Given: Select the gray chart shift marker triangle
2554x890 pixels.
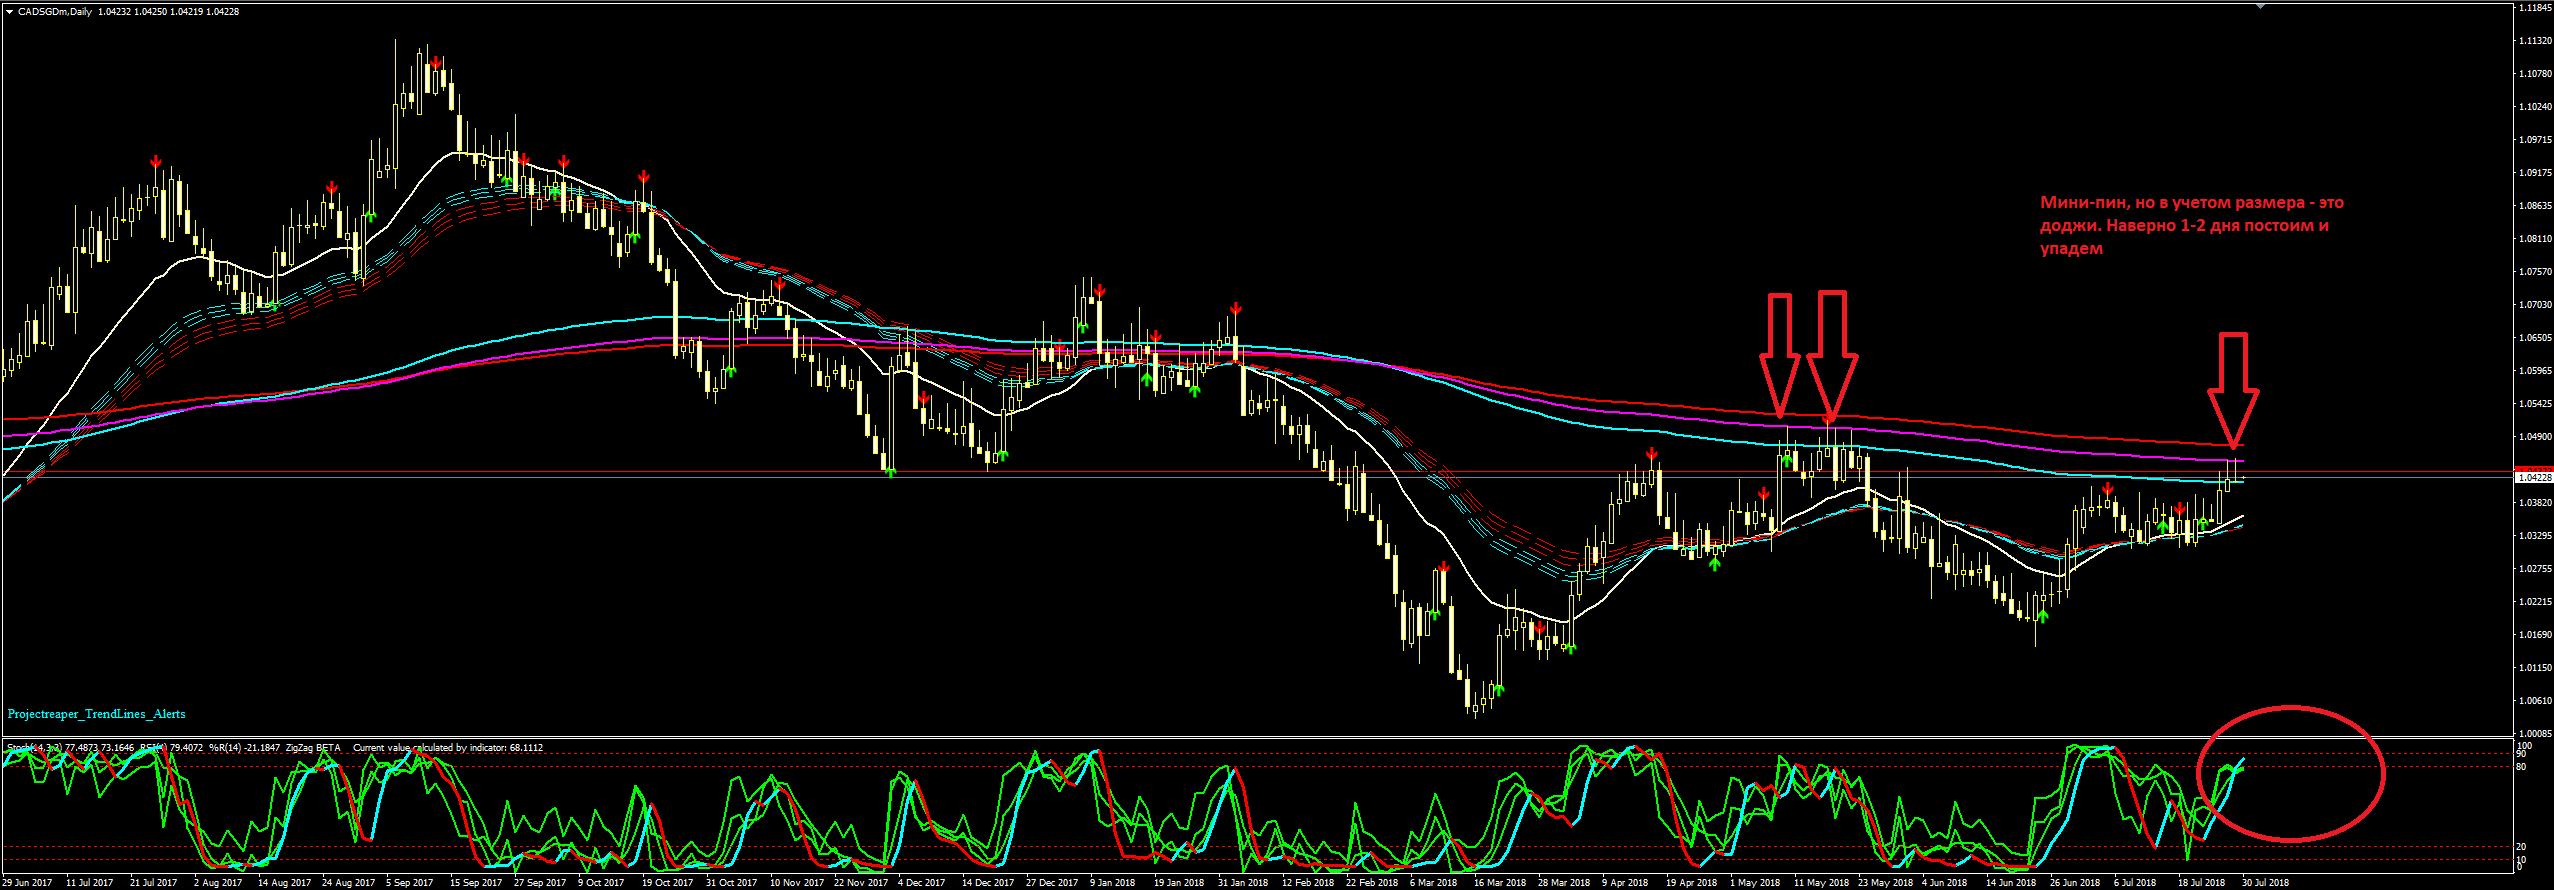Looking at the screenshot, I should pos(2259,6).
